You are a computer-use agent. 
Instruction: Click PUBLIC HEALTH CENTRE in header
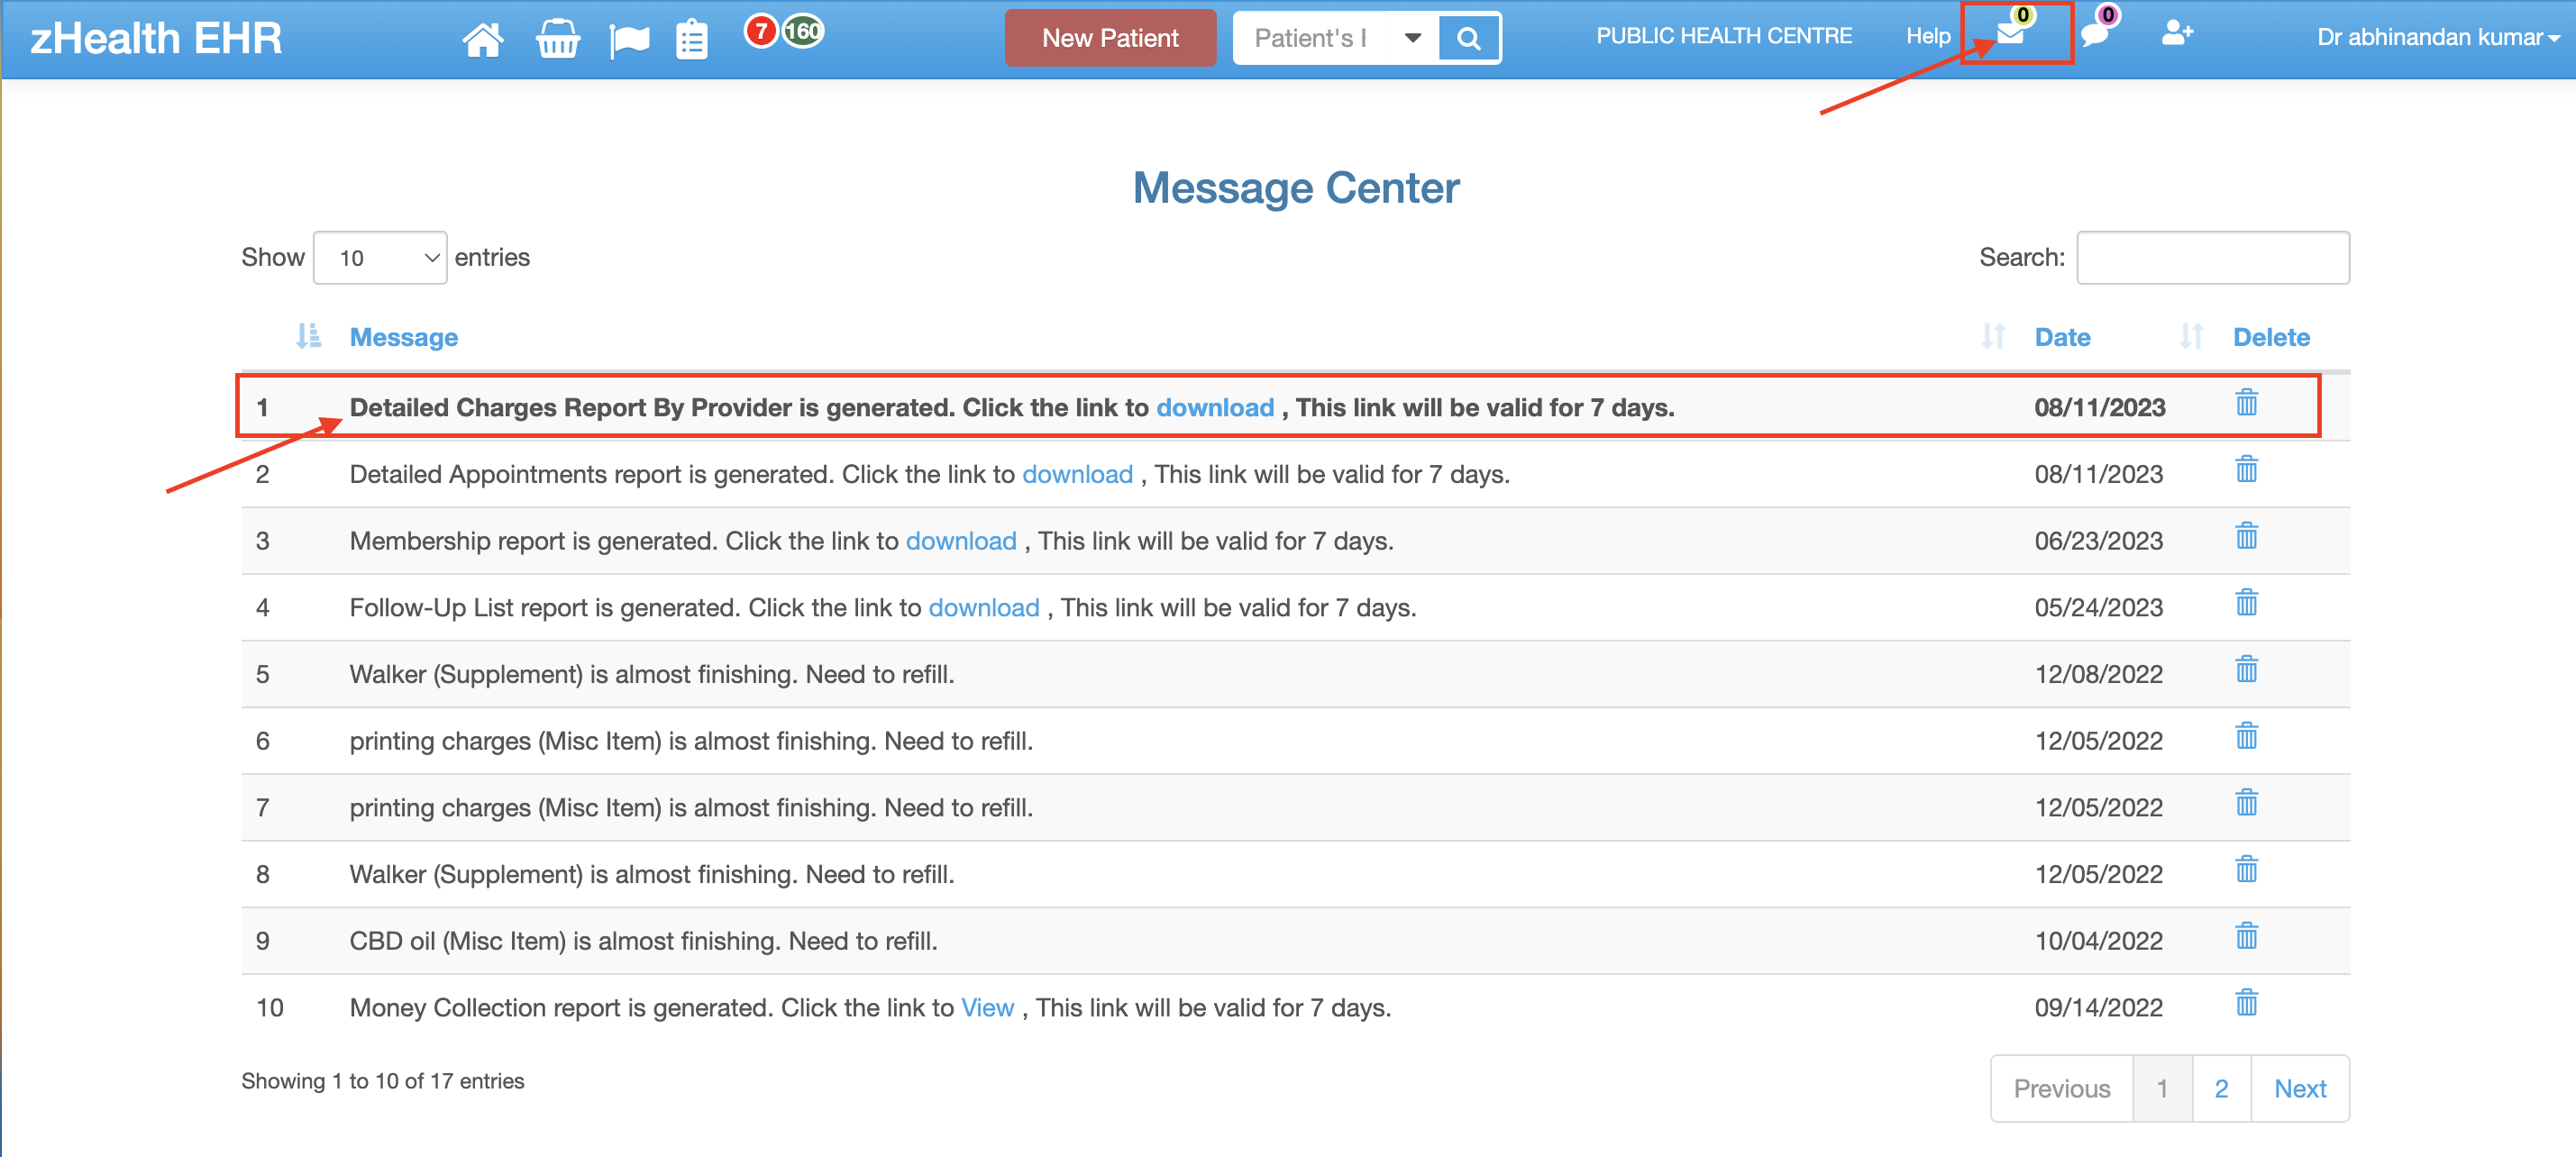(1723, 36)
